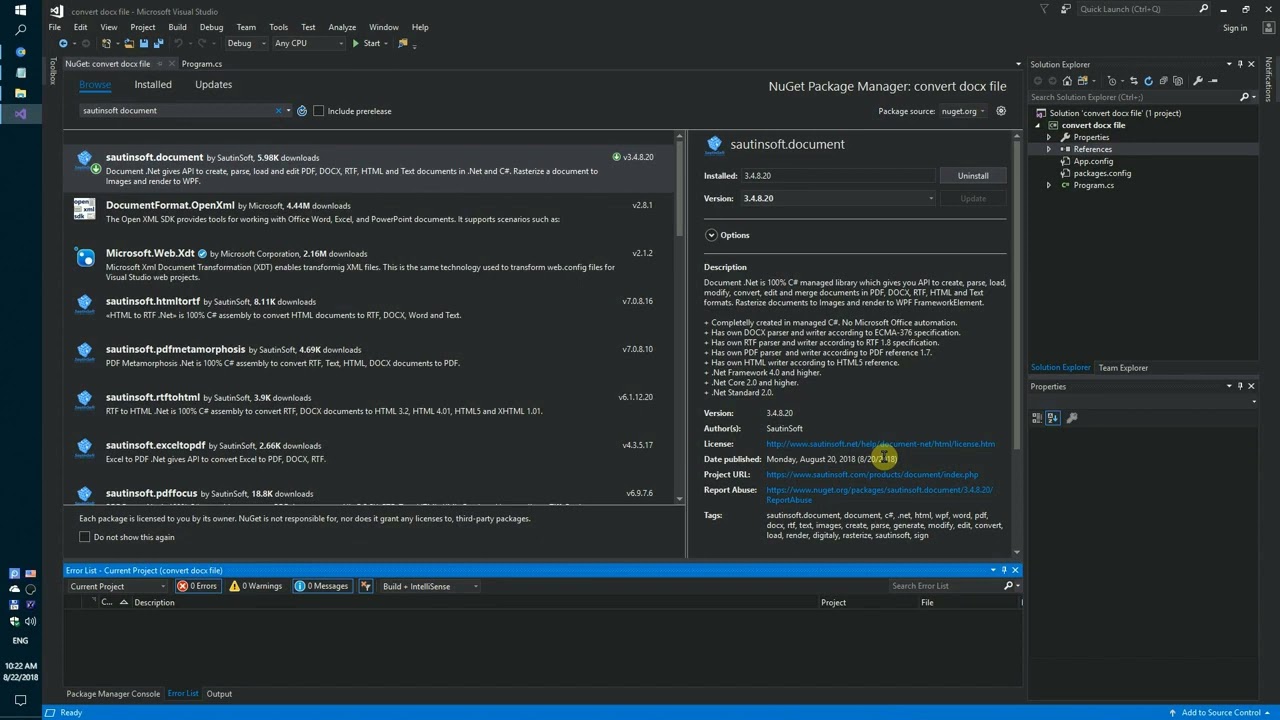1280x720 pixels.
Task: Toggle the 0 Warnings filter
Action: pos(256,586)
